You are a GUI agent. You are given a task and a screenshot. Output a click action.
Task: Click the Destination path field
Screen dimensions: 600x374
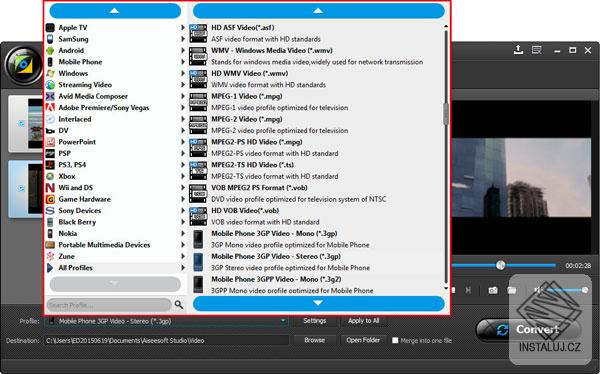(166, 340)
